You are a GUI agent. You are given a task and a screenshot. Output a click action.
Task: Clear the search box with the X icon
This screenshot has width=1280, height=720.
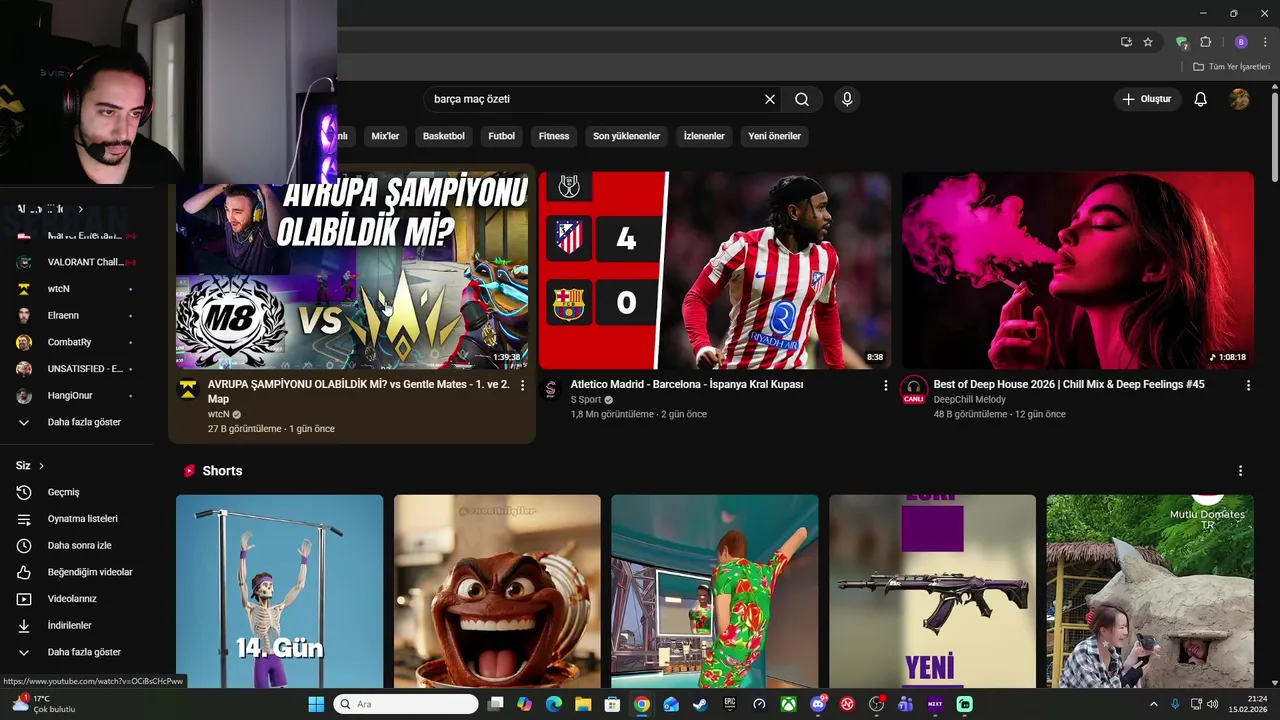770,99
